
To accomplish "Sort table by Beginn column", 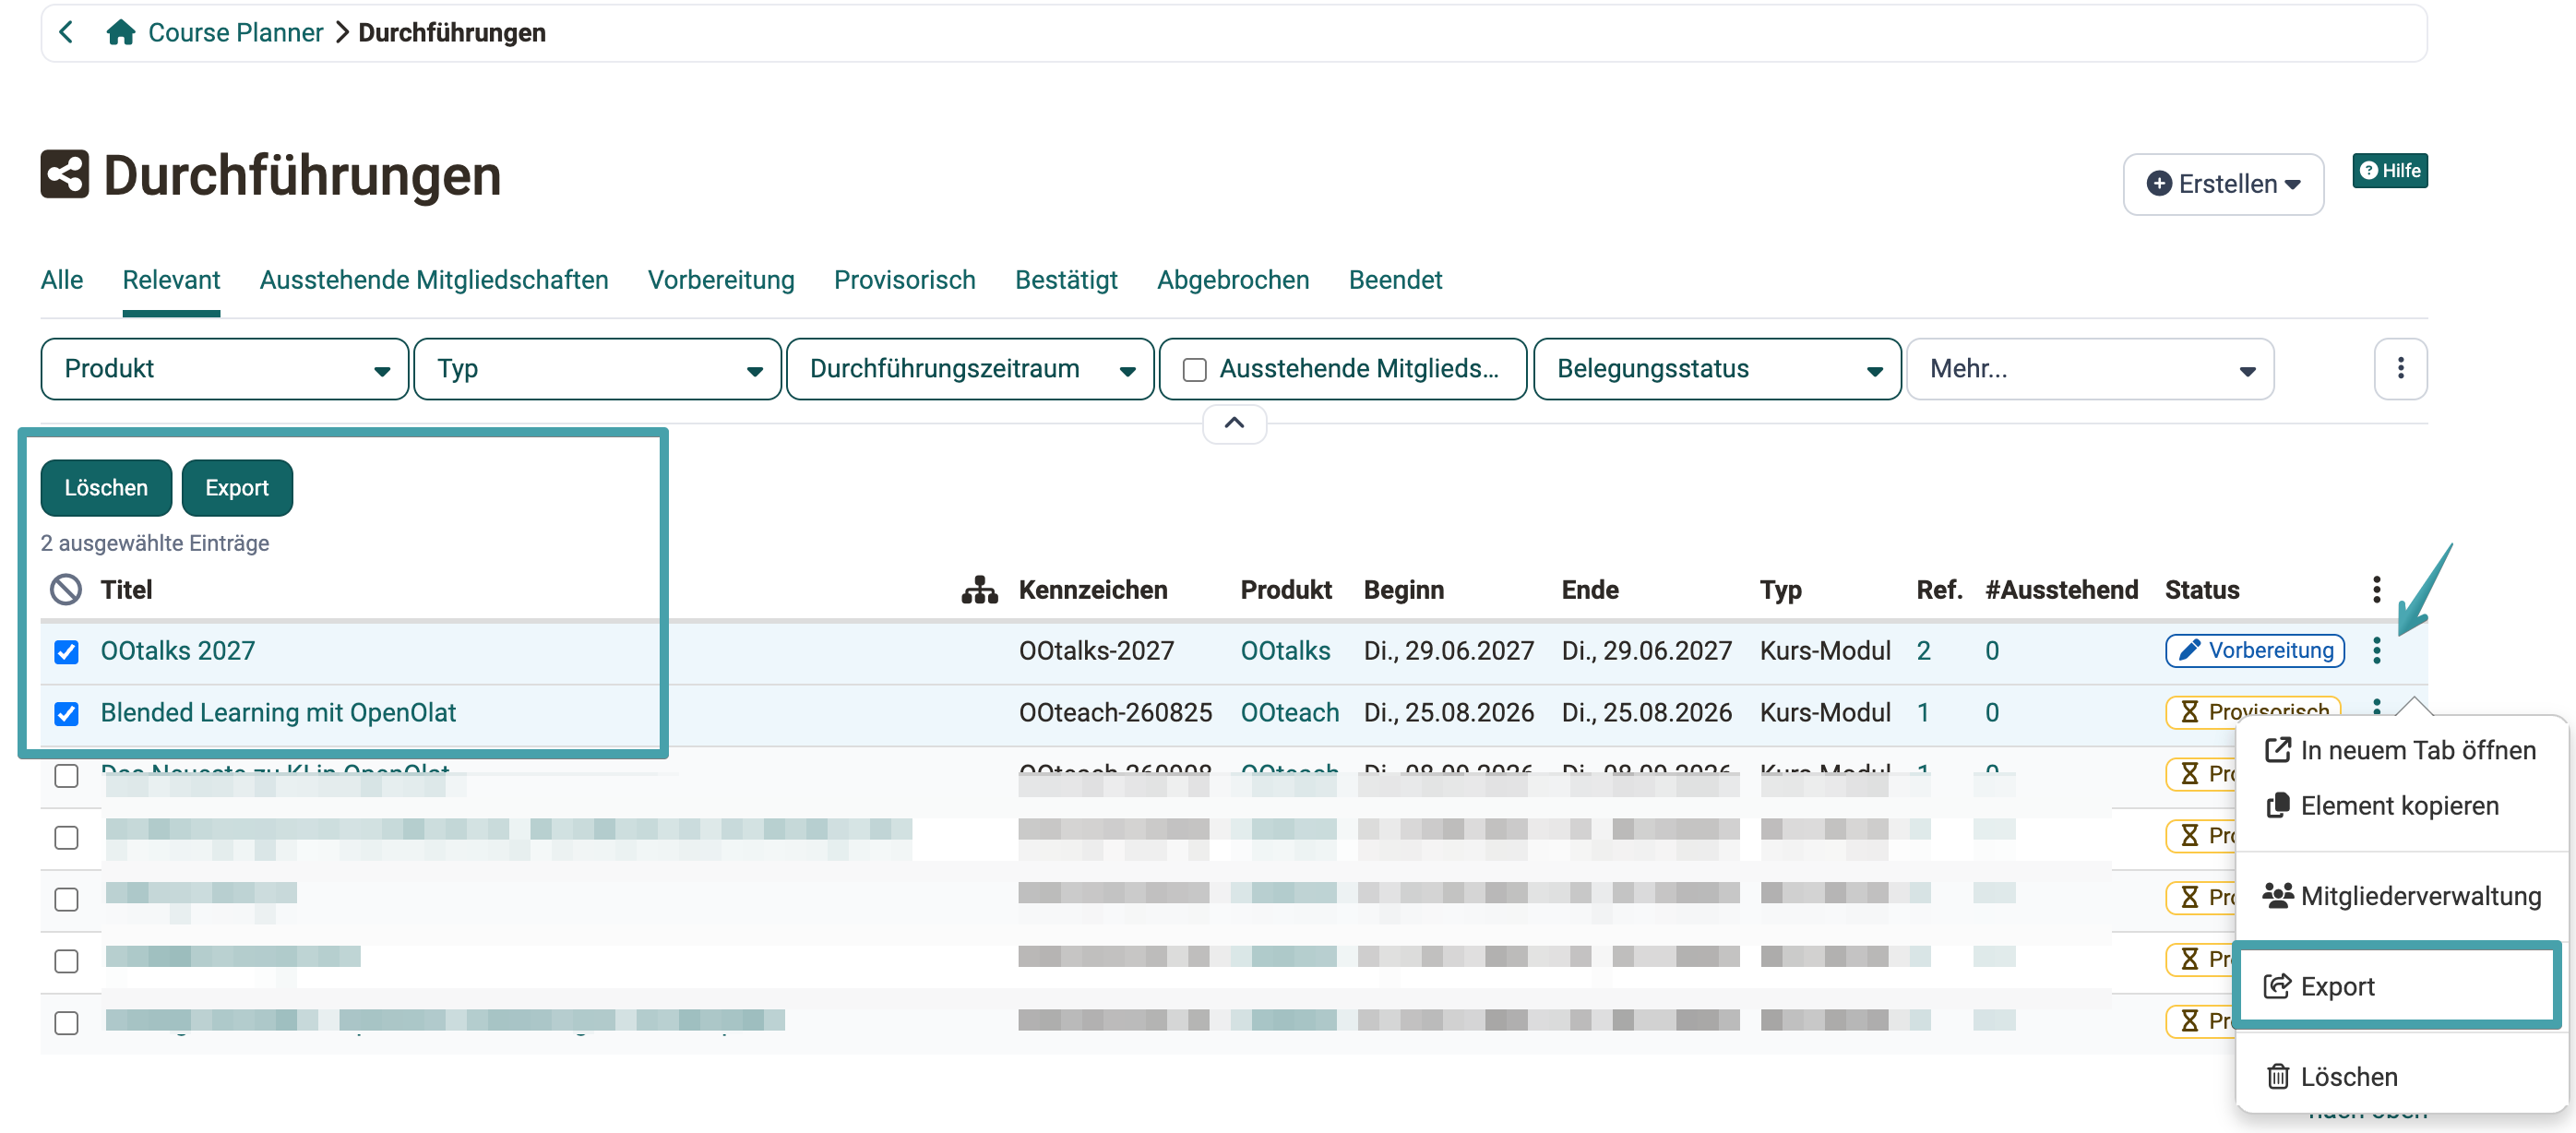I will (x=1403, y=590).
